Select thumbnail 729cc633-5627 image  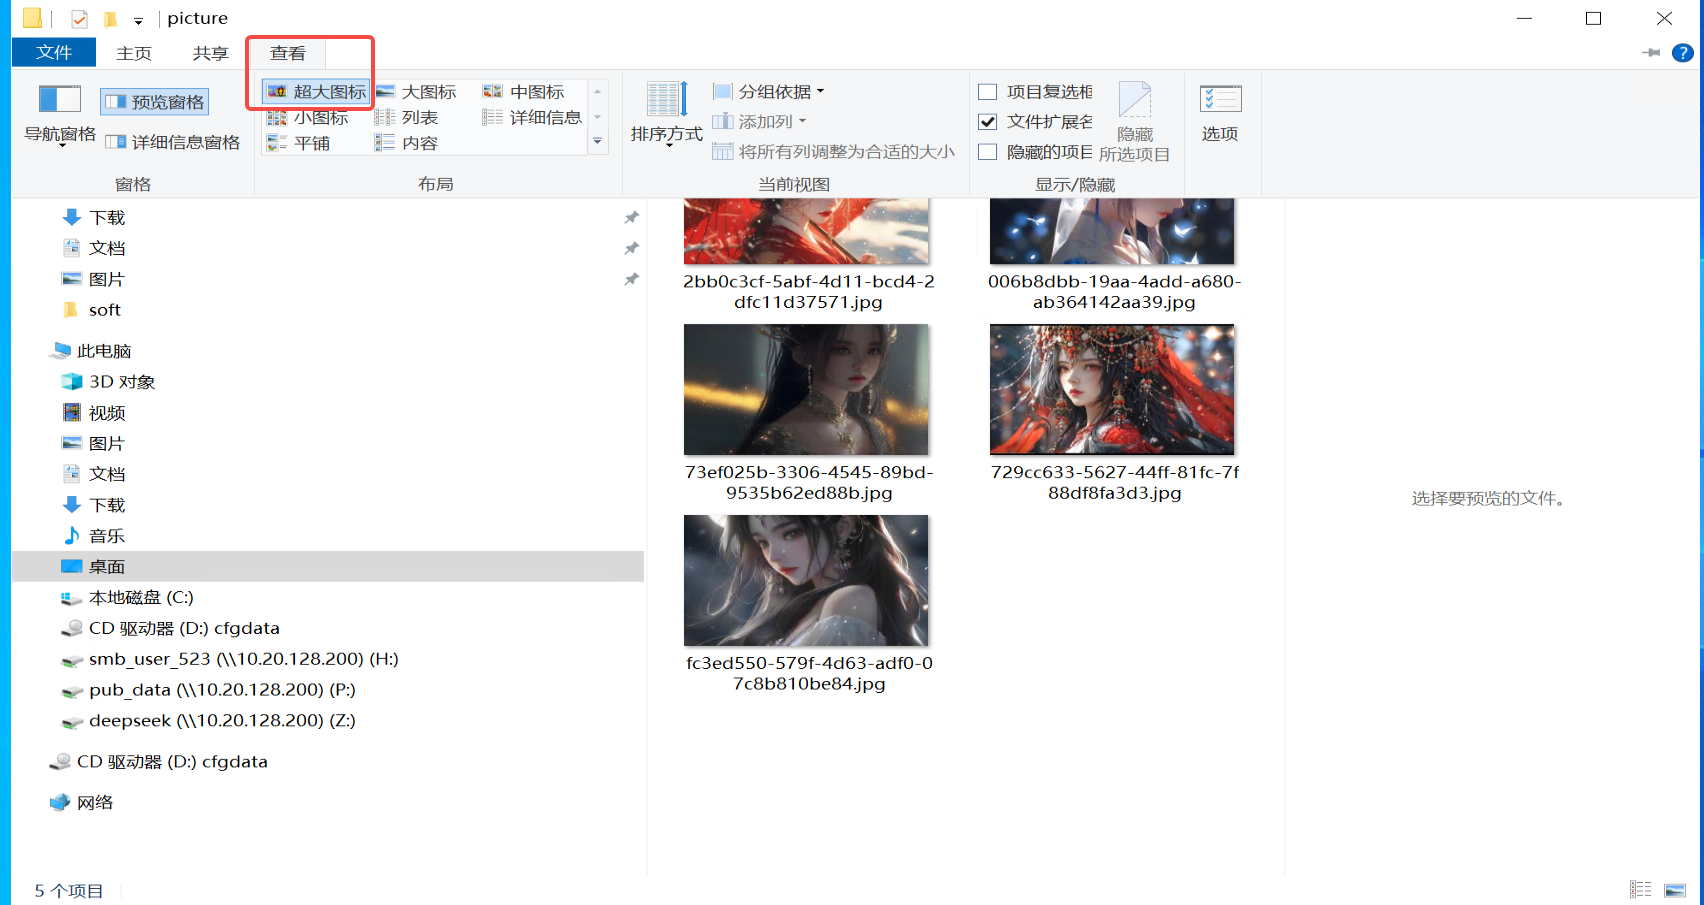click(1113, 389)
